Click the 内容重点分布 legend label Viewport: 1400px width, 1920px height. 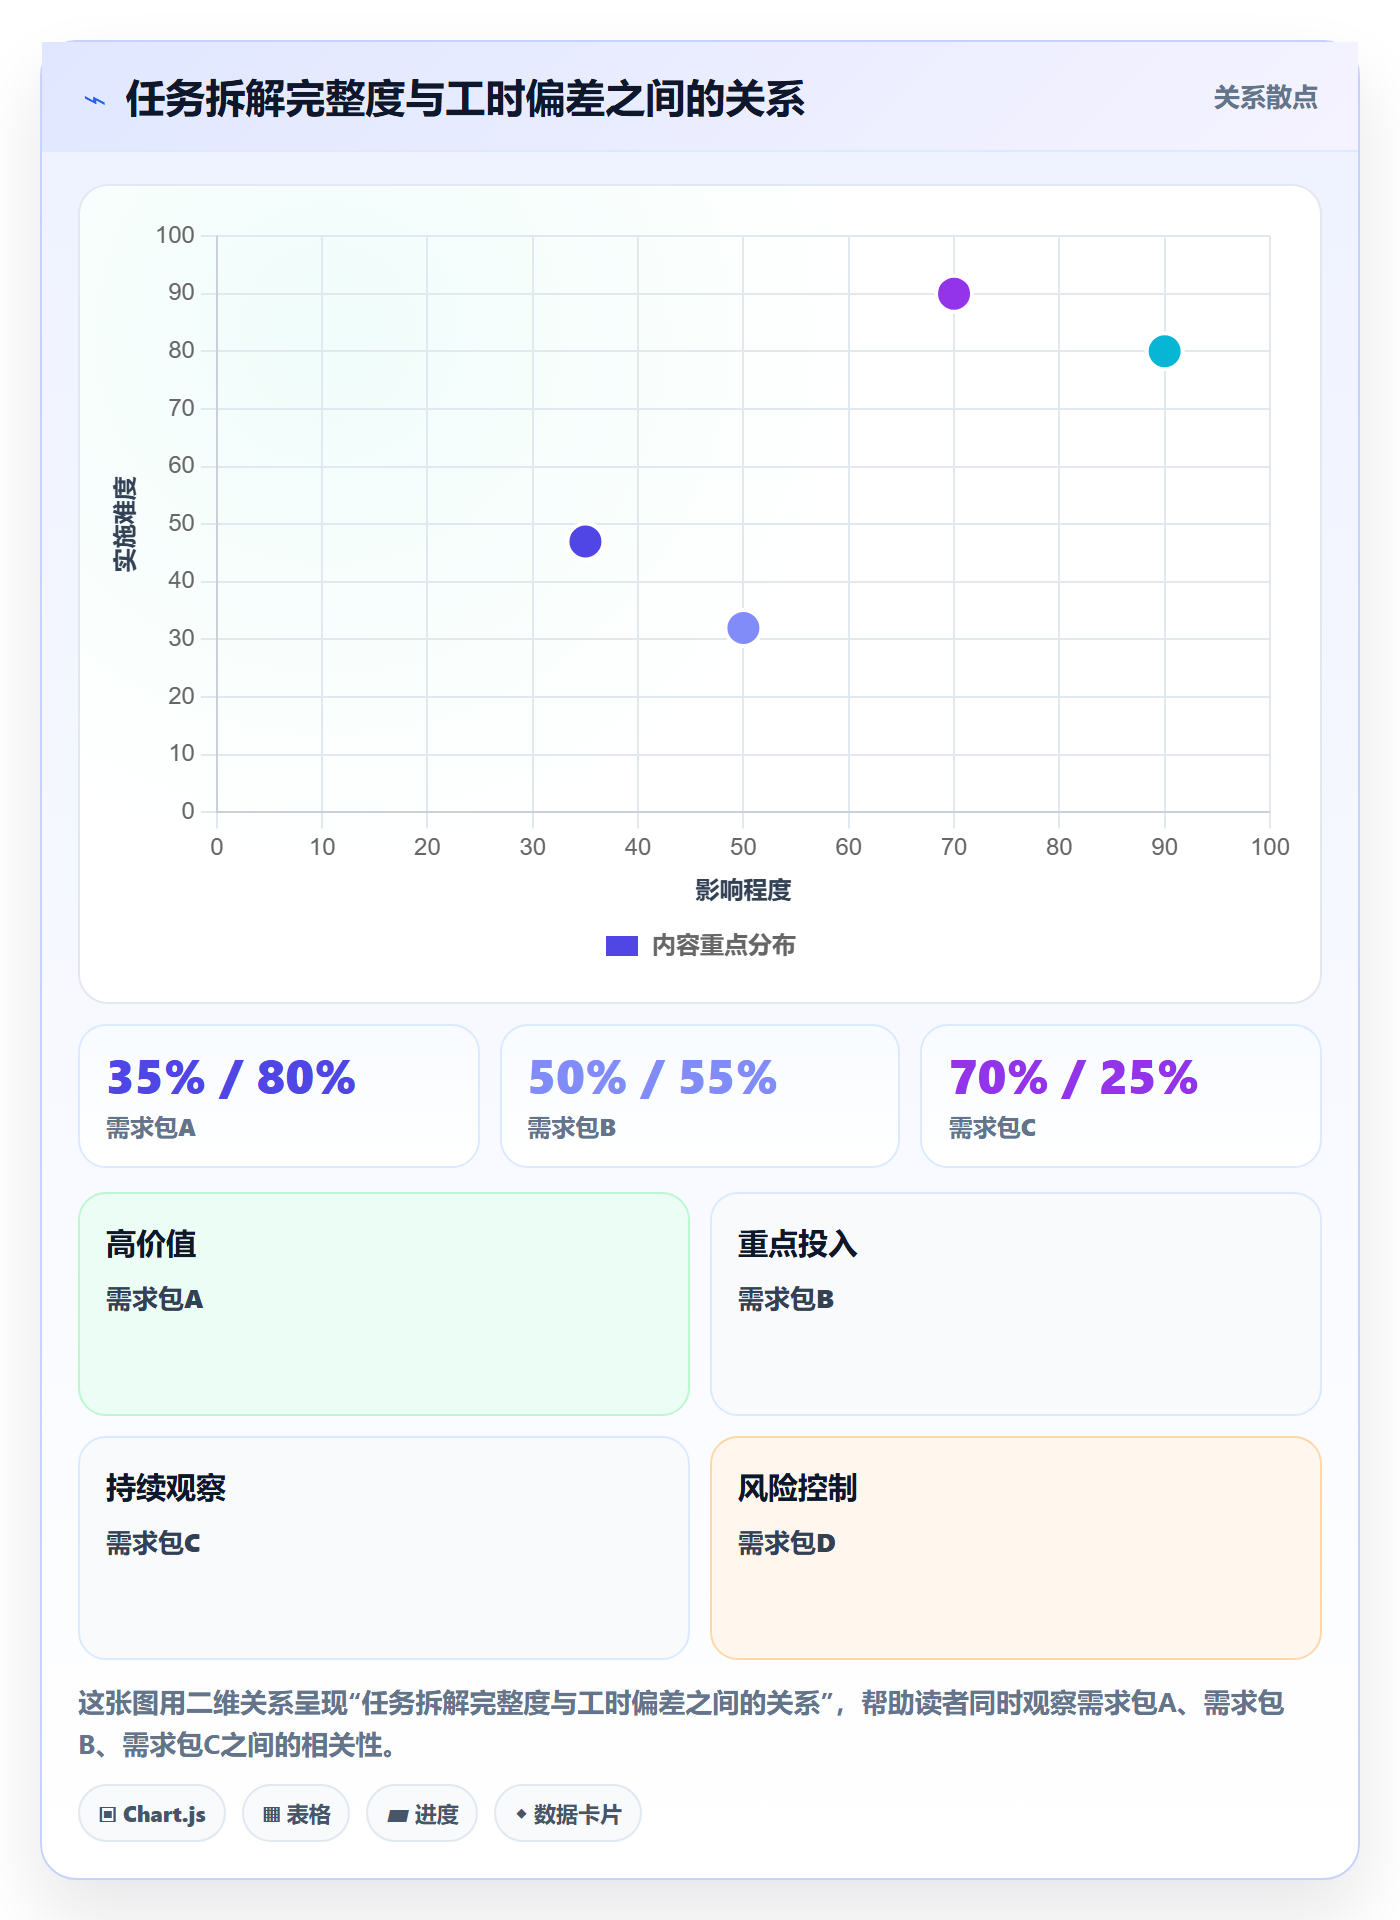click(723, 946)
